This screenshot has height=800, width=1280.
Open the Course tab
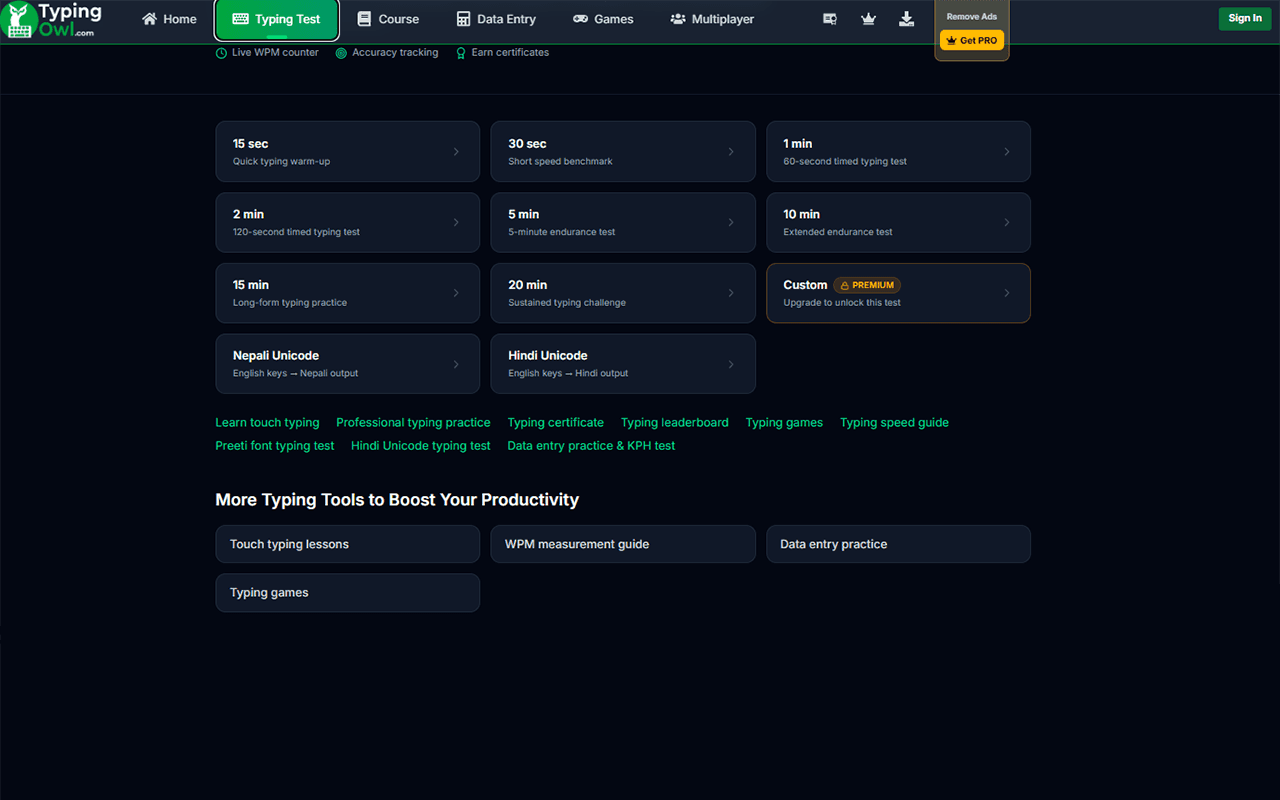pyautogui.click(x=388, y=19)
